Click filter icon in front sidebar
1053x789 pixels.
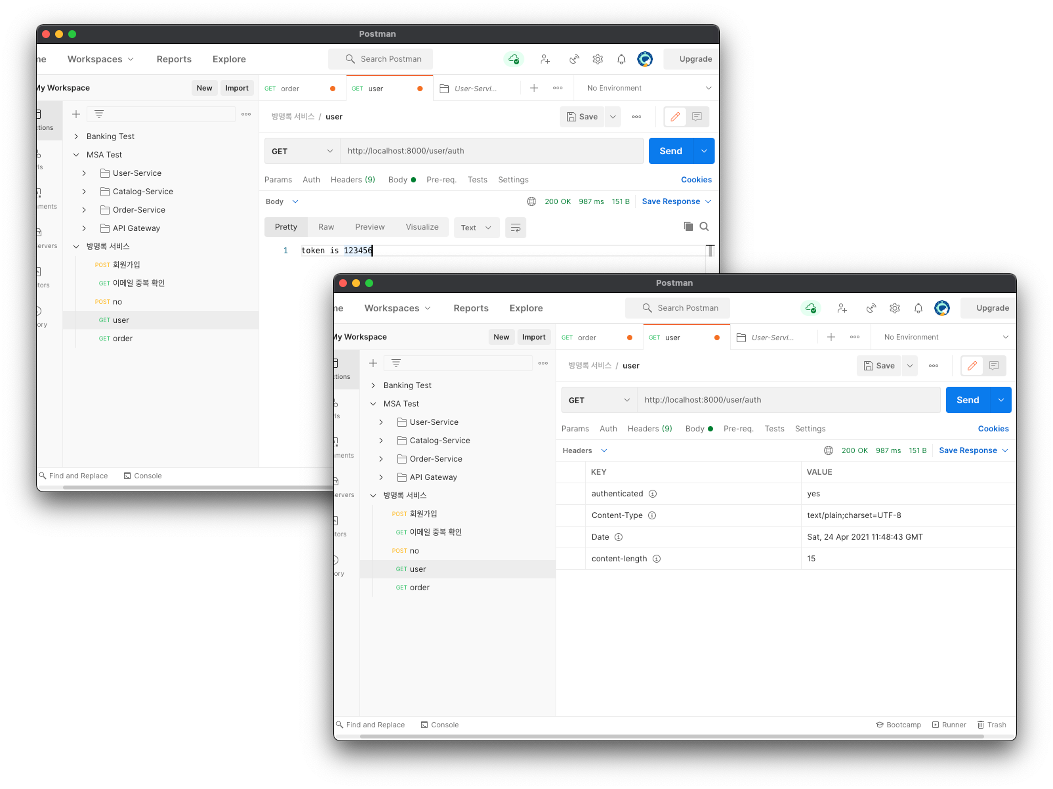point(396,363)
